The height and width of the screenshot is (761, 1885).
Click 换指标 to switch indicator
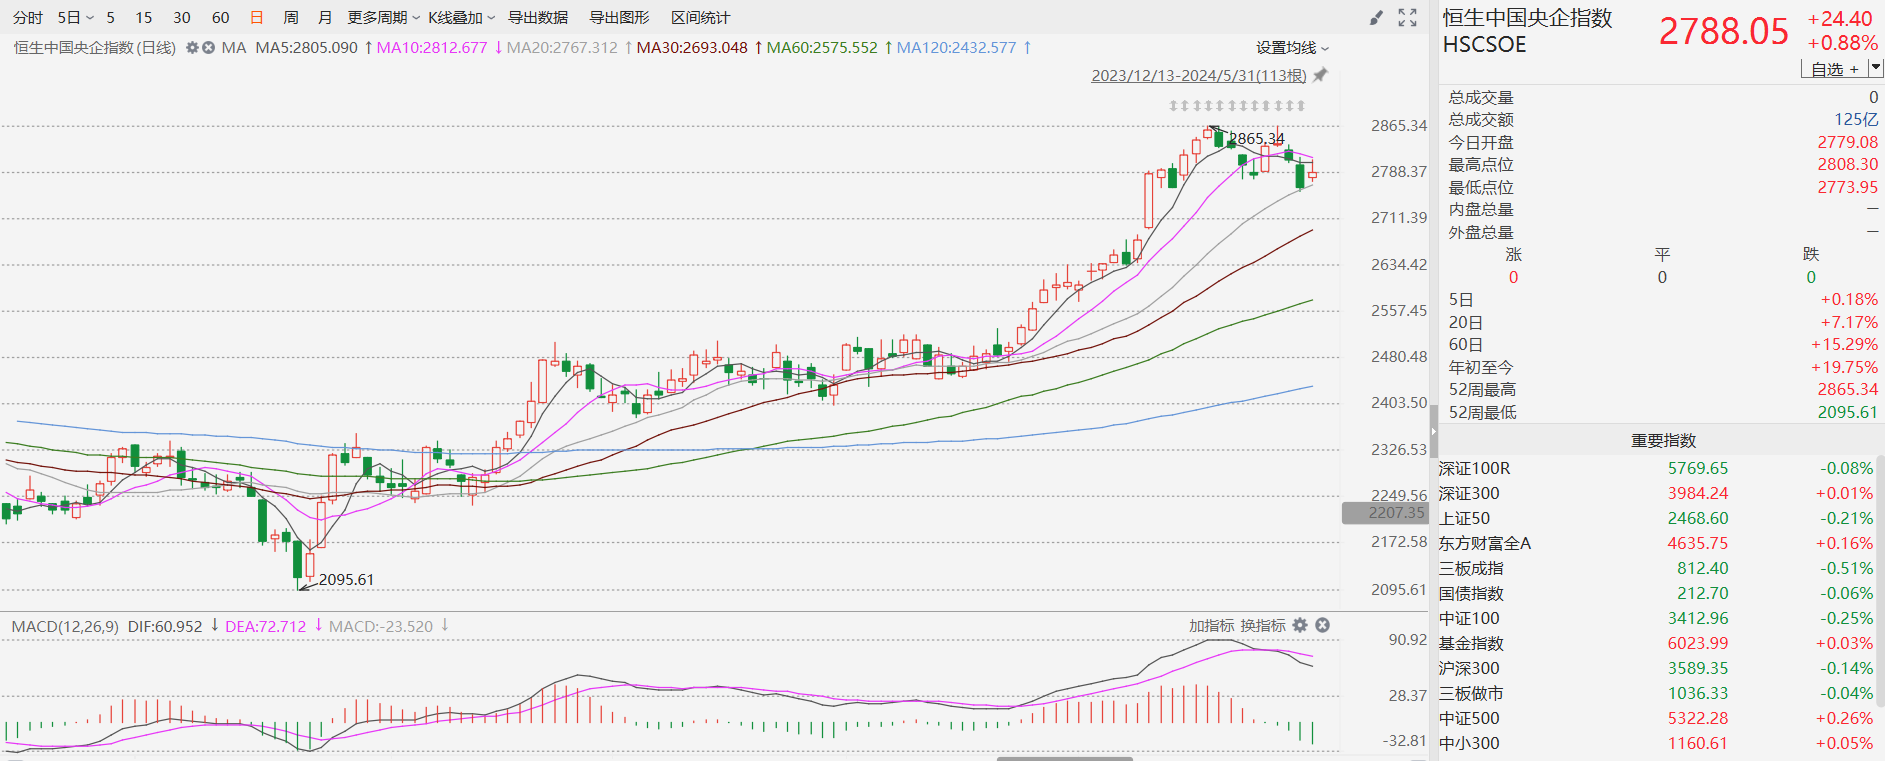coord(1263,625)
